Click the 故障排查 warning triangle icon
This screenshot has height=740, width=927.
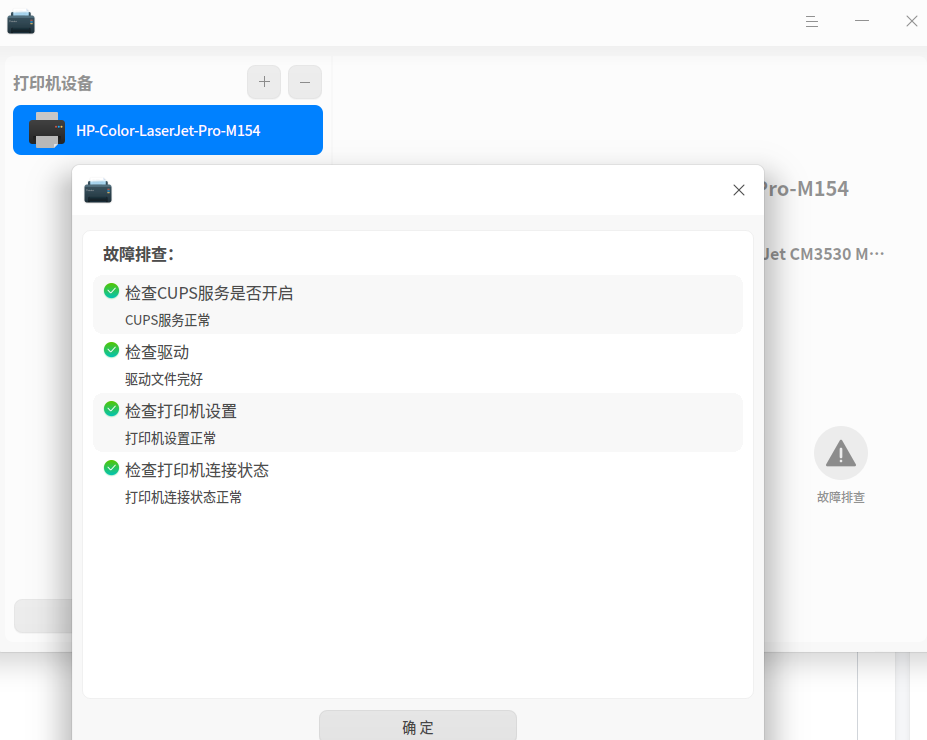[x=841, y=453]
